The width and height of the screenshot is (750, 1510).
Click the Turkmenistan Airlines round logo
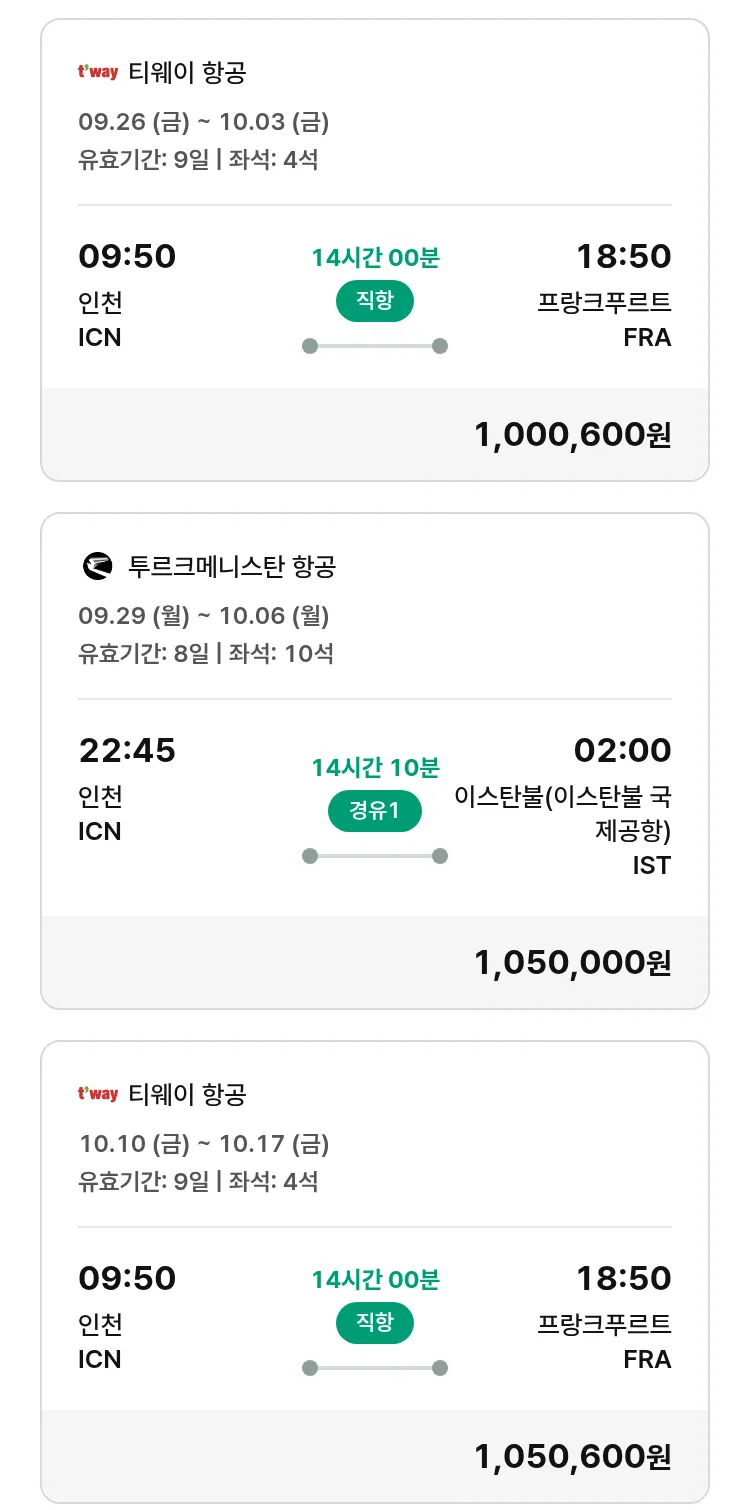click(x=98, y=566)
